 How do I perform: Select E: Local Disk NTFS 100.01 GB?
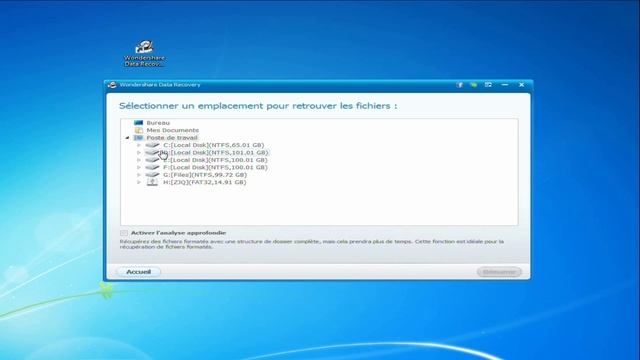pos(215,160)
